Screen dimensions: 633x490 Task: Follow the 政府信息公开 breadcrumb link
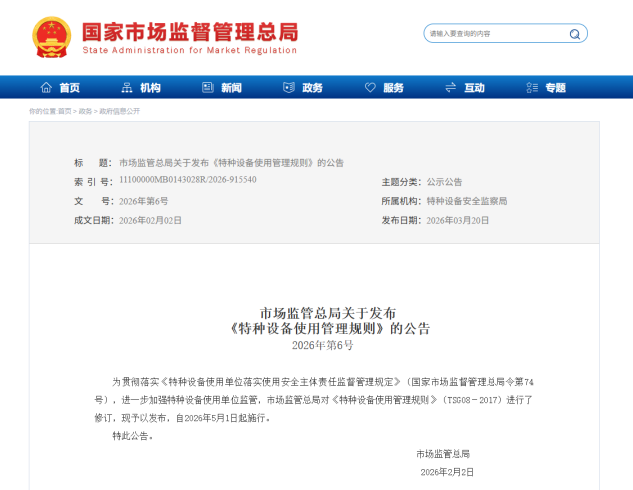coord(119,111)
